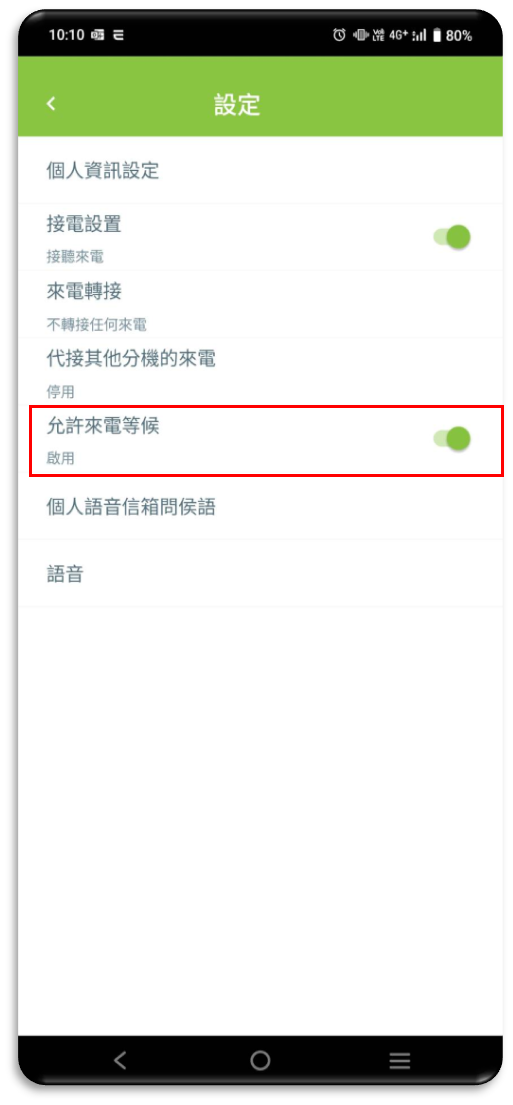The width and height of the screenshot is (513, 1105).
Task: Tap the 啟用 status text
Action: (x=61, y=458)
